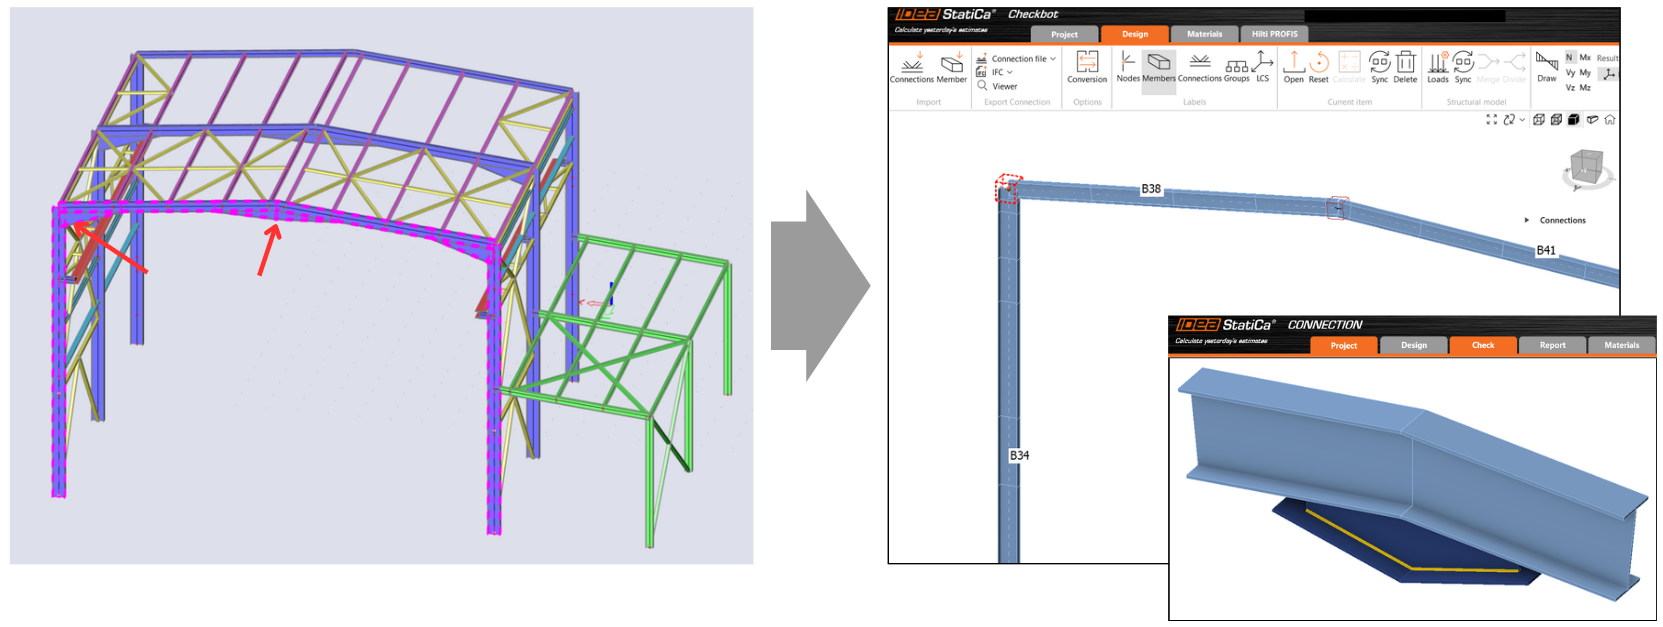Open the Connection window Design tab
The width and height of the screenshot is (1663, 627).
pyautogui.click(x=1414, y=345)
